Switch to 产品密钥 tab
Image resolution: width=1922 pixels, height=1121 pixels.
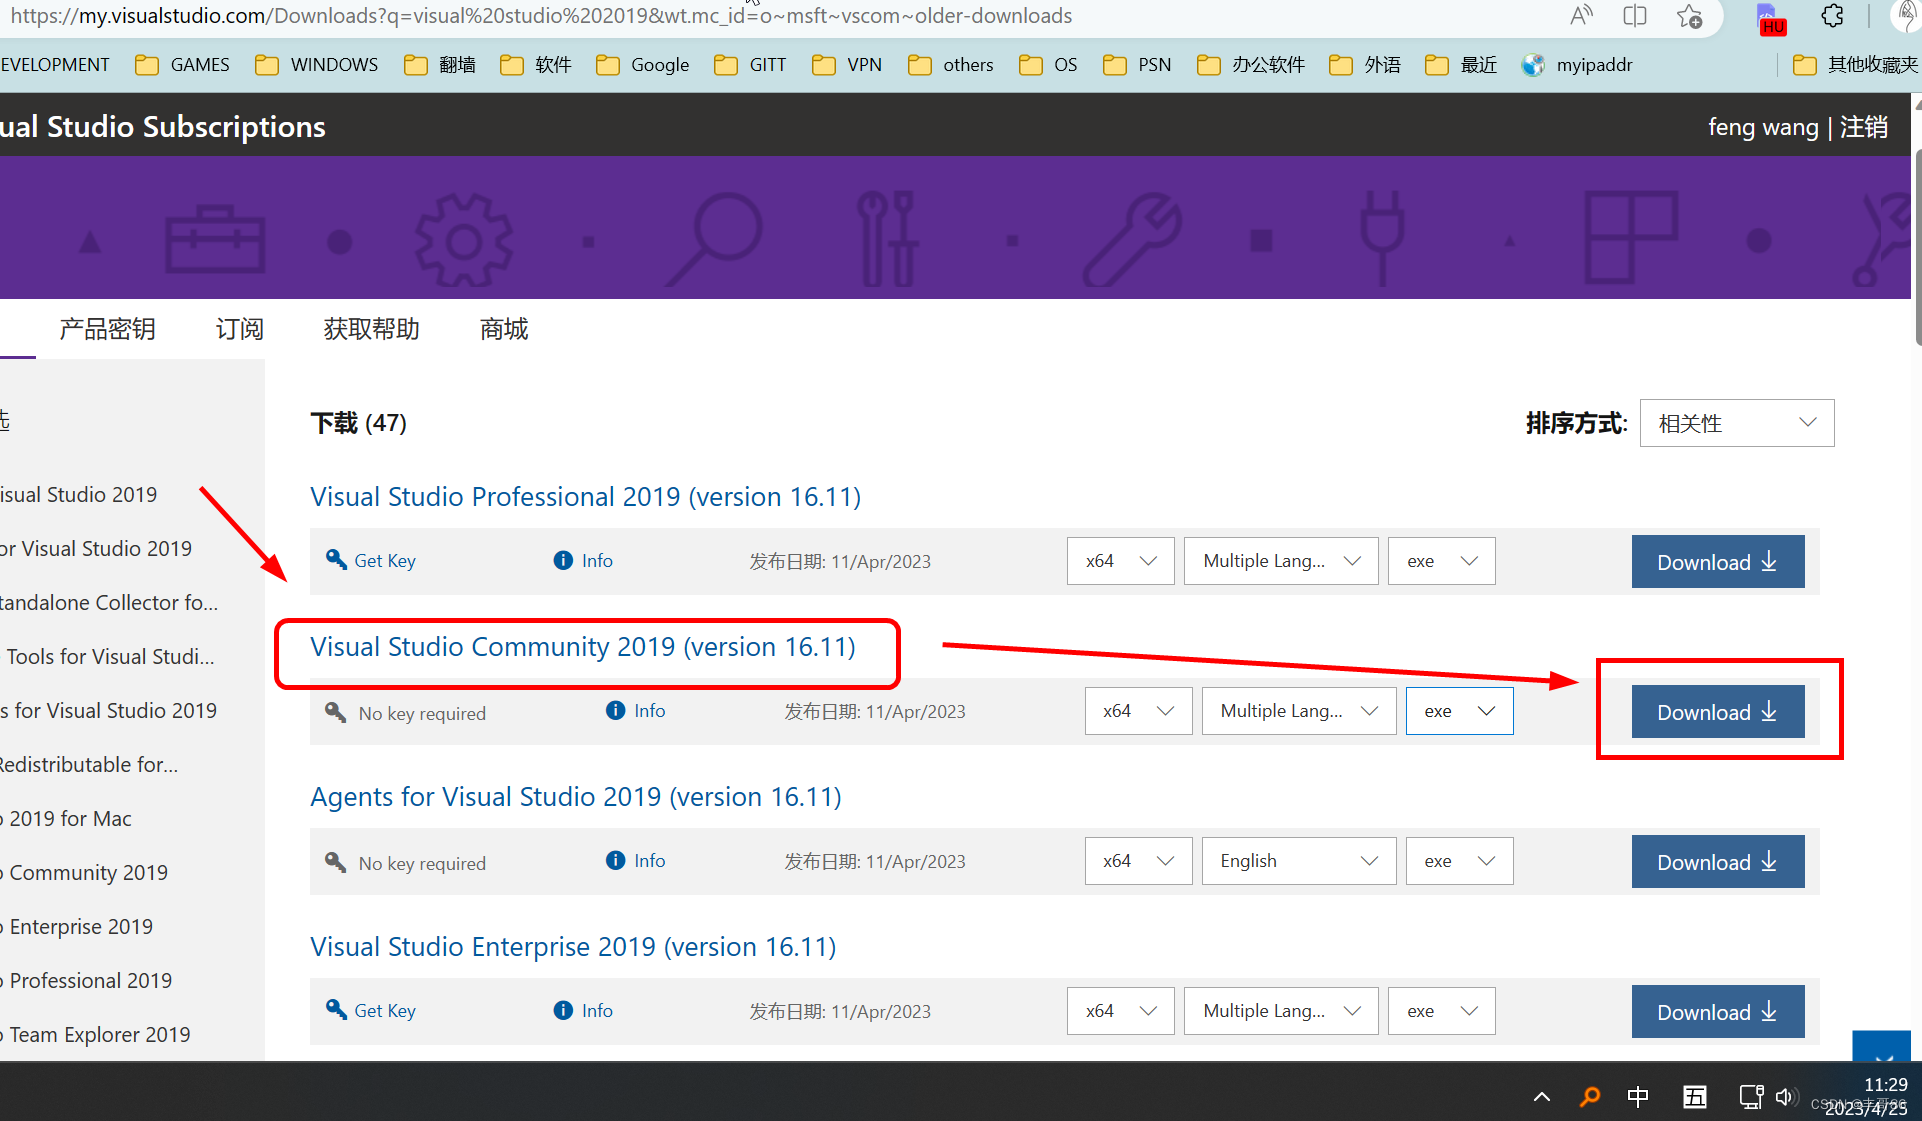coord(107,329)
